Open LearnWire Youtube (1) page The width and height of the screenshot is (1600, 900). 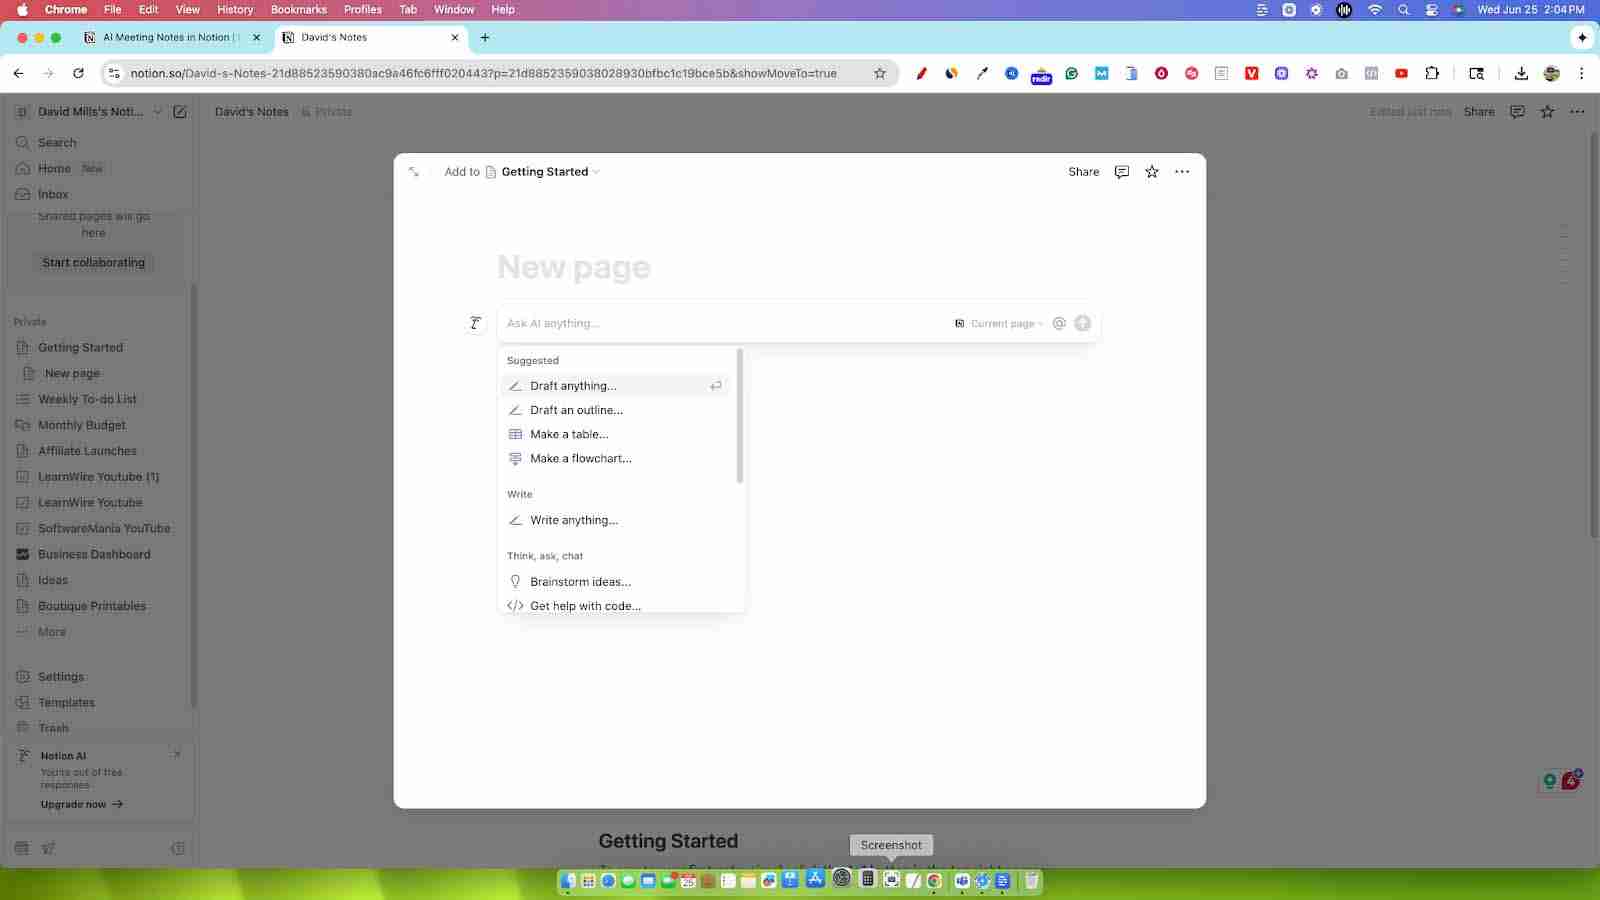[97, 477]
